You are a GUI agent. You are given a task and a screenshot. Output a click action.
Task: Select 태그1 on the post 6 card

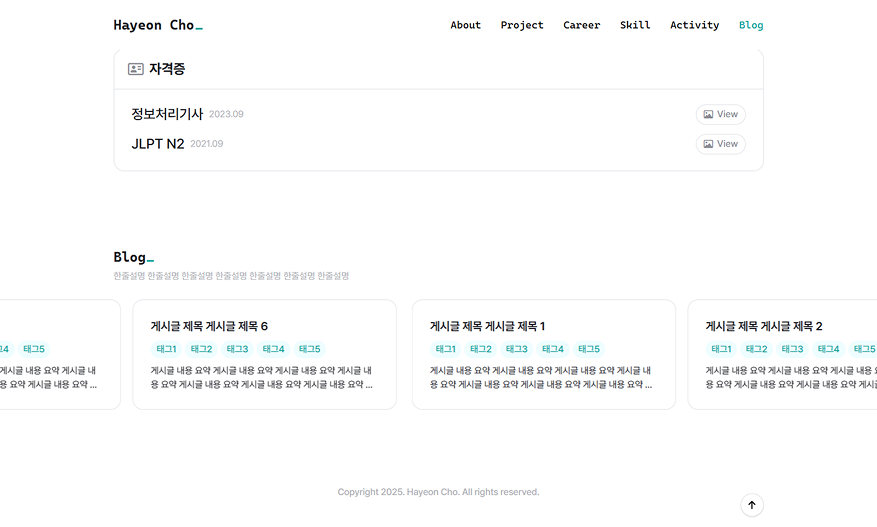166,349
